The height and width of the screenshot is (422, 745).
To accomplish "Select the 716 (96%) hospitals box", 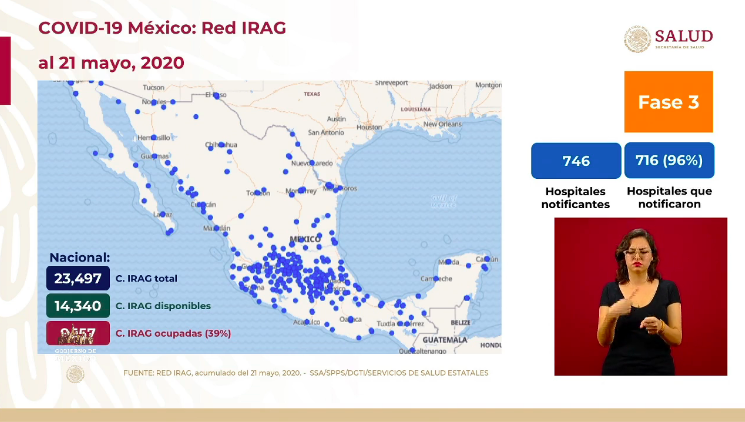I will (669, 161).
